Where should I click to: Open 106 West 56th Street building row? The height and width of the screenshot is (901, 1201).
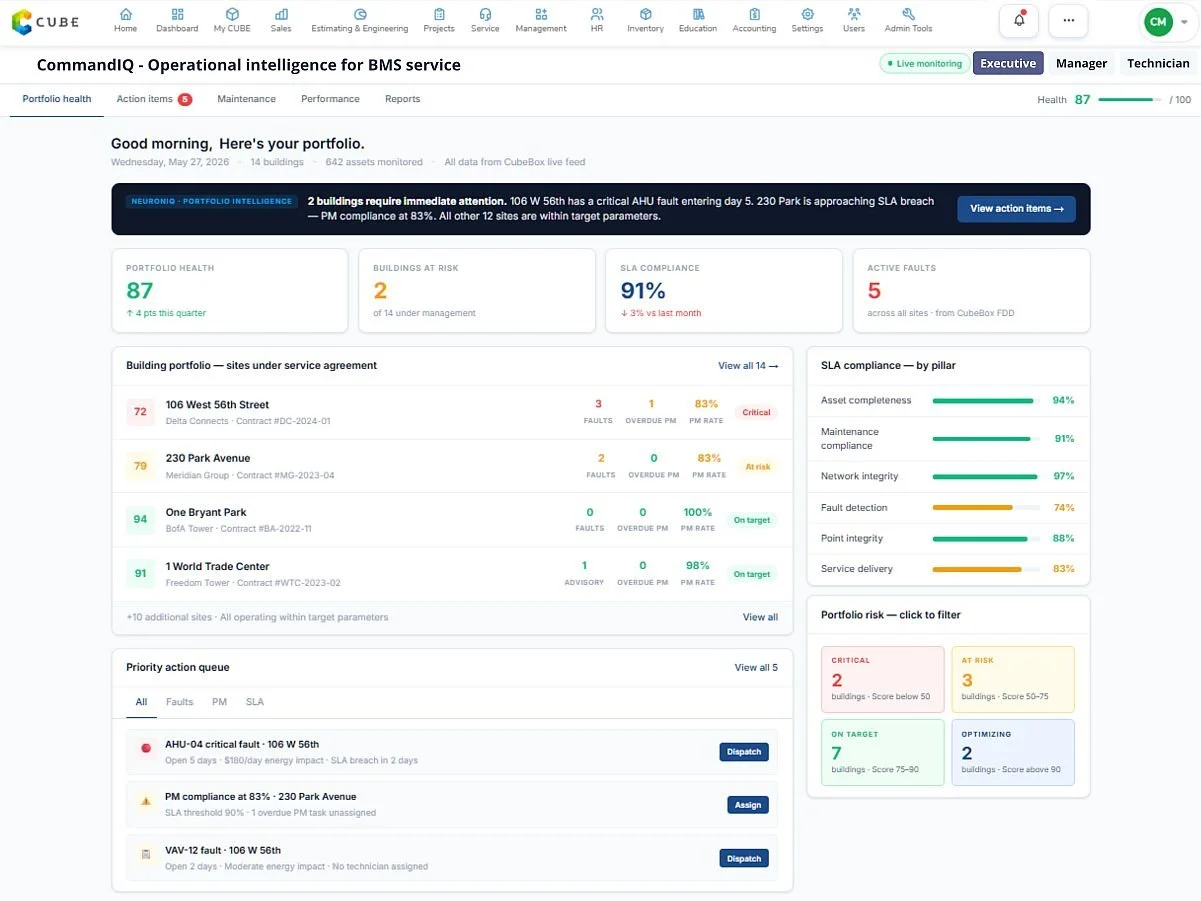[452, 412]
